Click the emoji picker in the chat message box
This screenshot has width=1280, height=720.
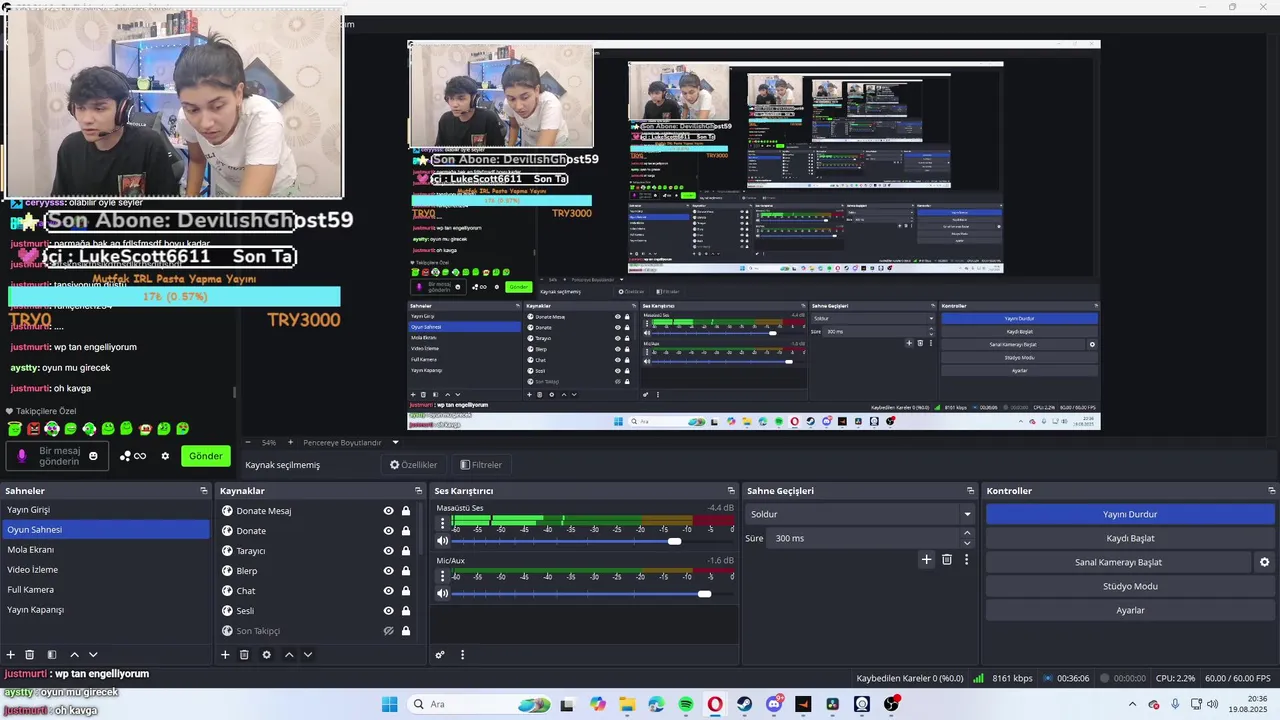(93, 456)
